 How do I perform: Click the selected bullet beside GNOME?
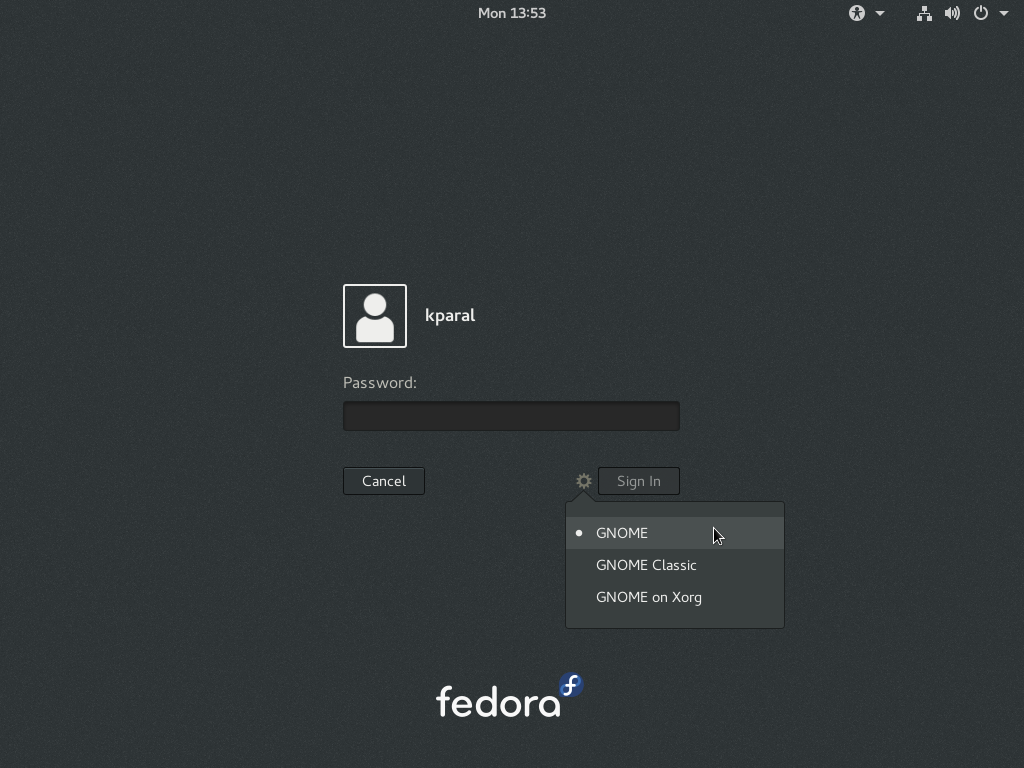point(579,533)
